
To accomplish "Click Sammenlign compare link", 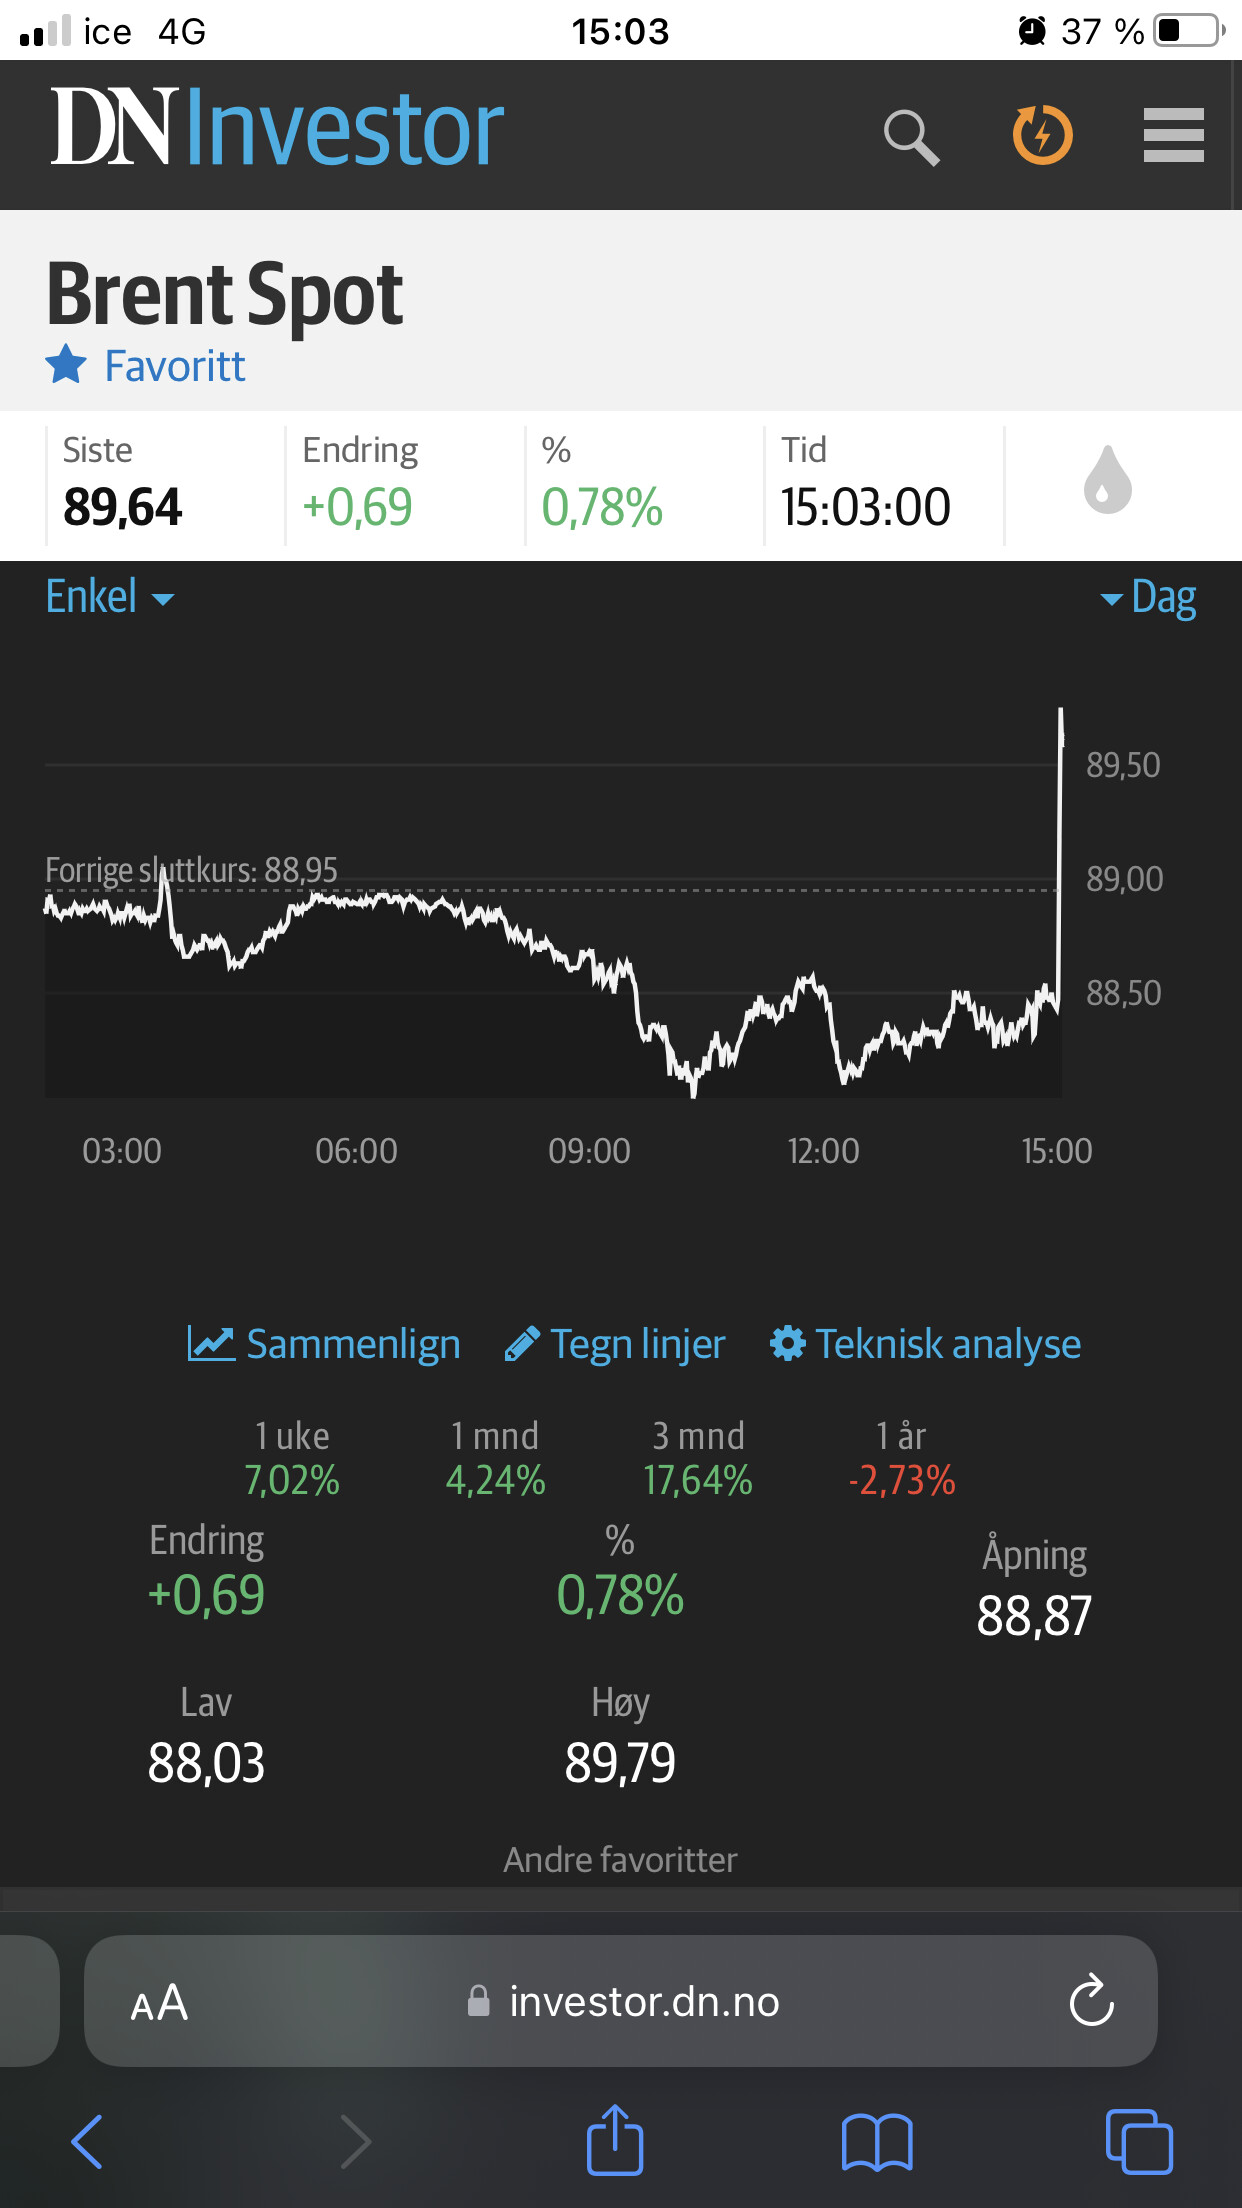I will point(324,1344).
